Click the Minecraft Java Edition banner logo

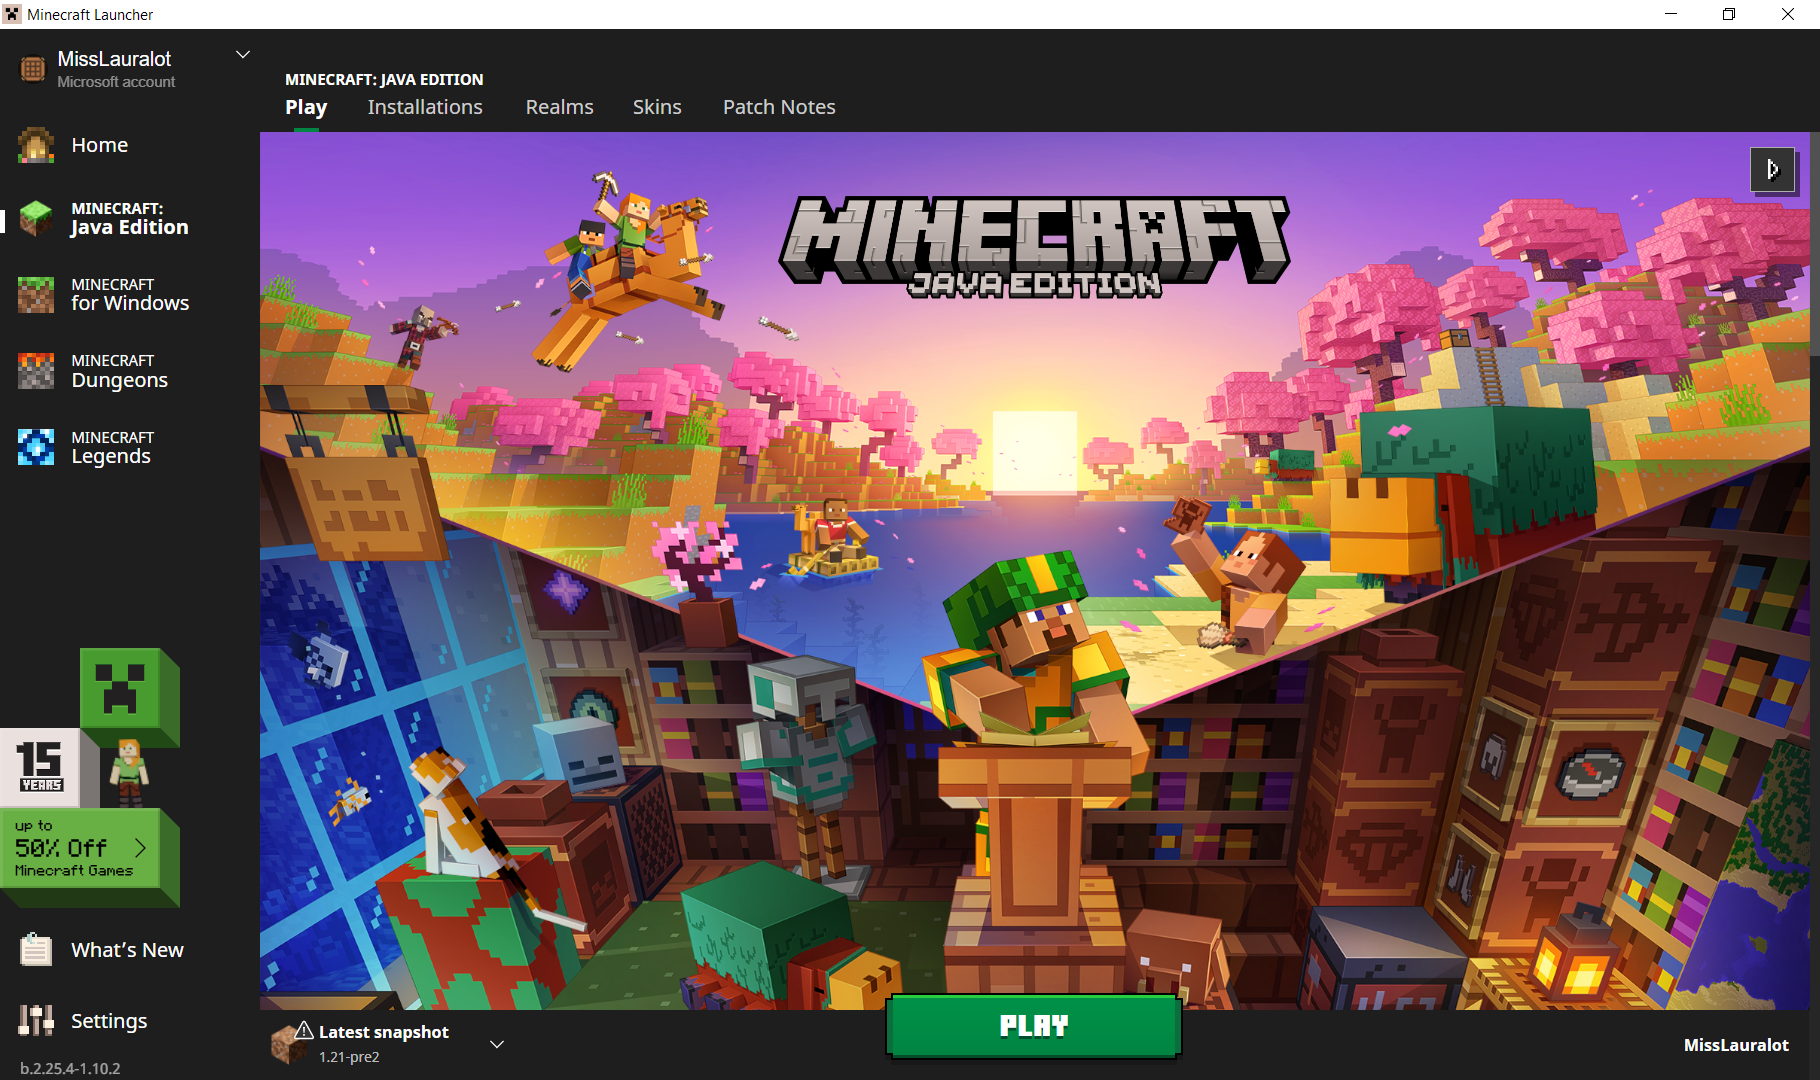click(1035, 245)
